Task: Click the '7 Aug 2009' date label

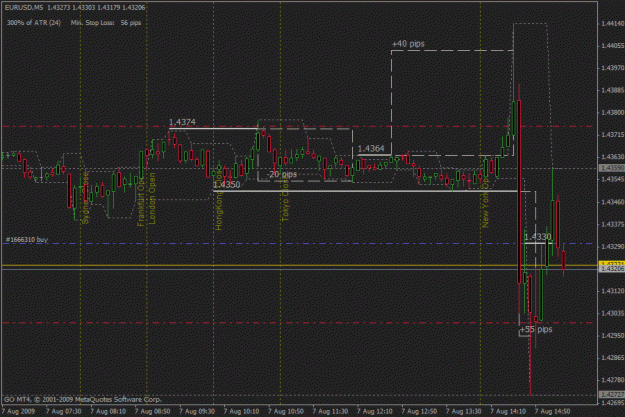Action: pyautogui.click(x=18, y=411)
